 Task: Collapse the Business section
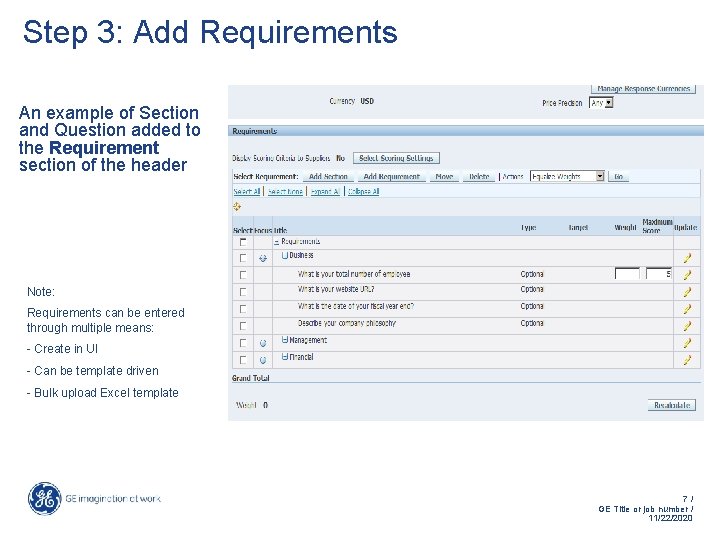point(285,255)
